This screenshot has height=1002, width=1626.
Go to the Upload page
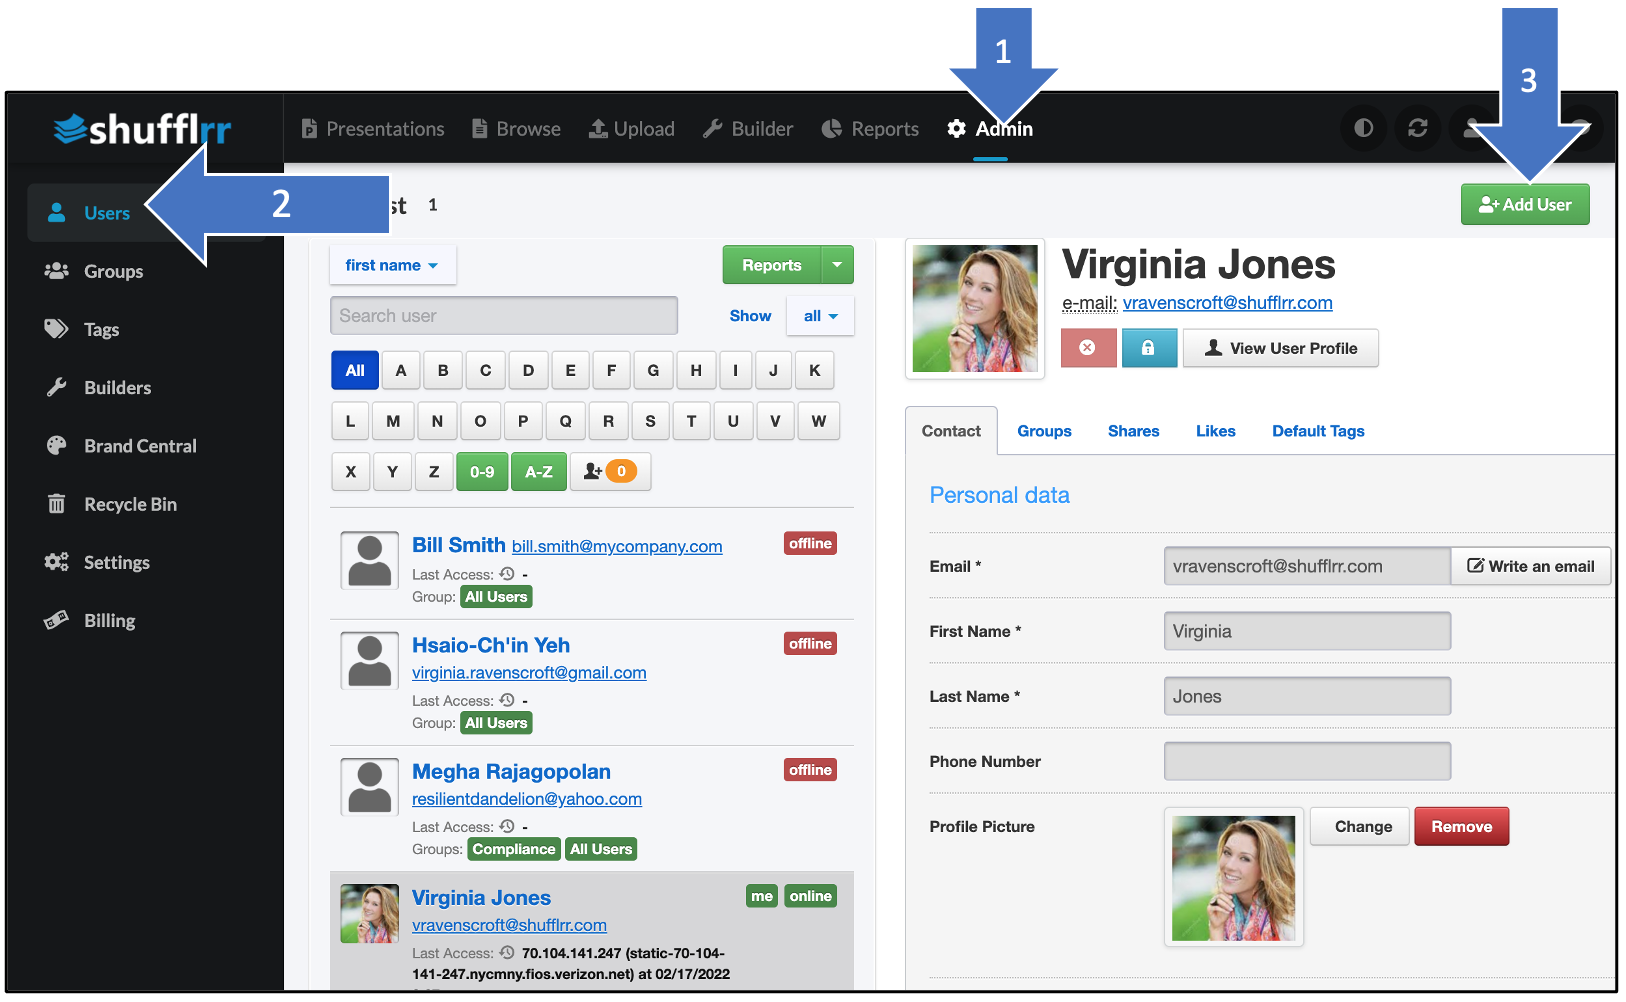632,129
